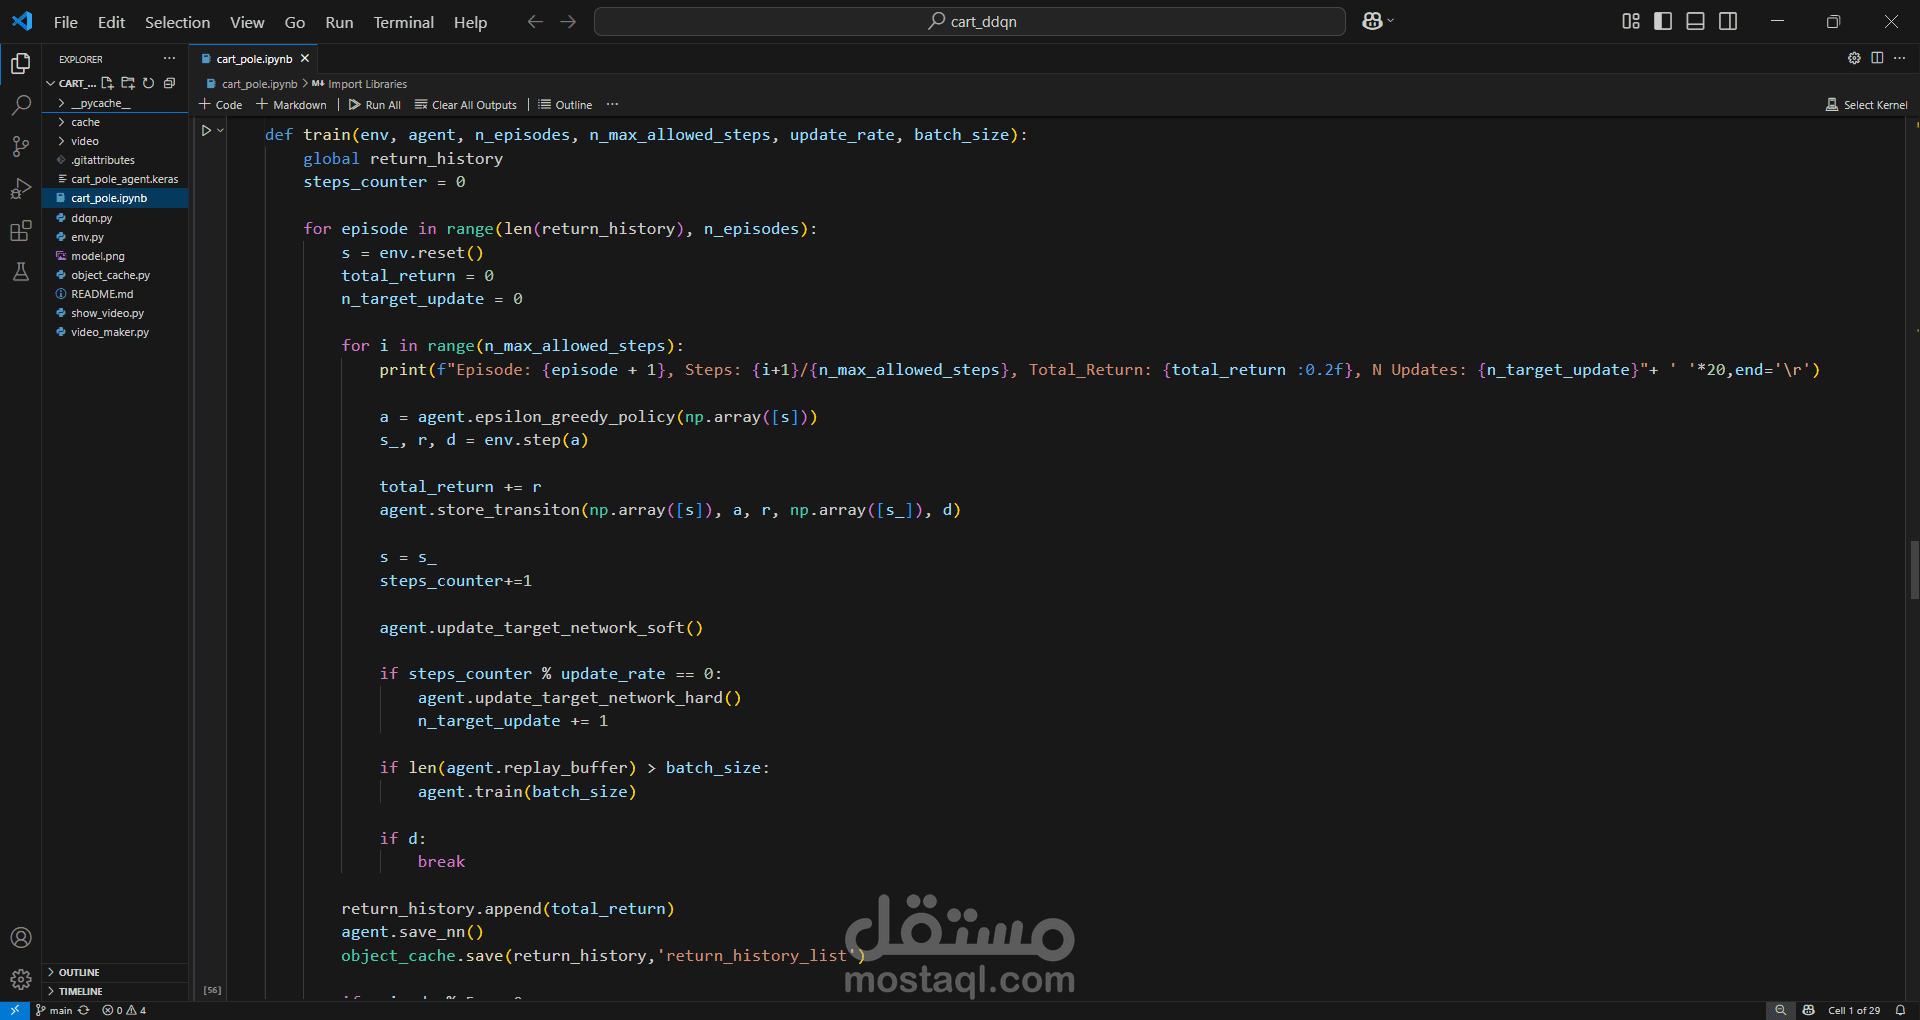Open the run cell options dropdown arrow
This screenshot has width=1920, height=1020.
point(220,130)
